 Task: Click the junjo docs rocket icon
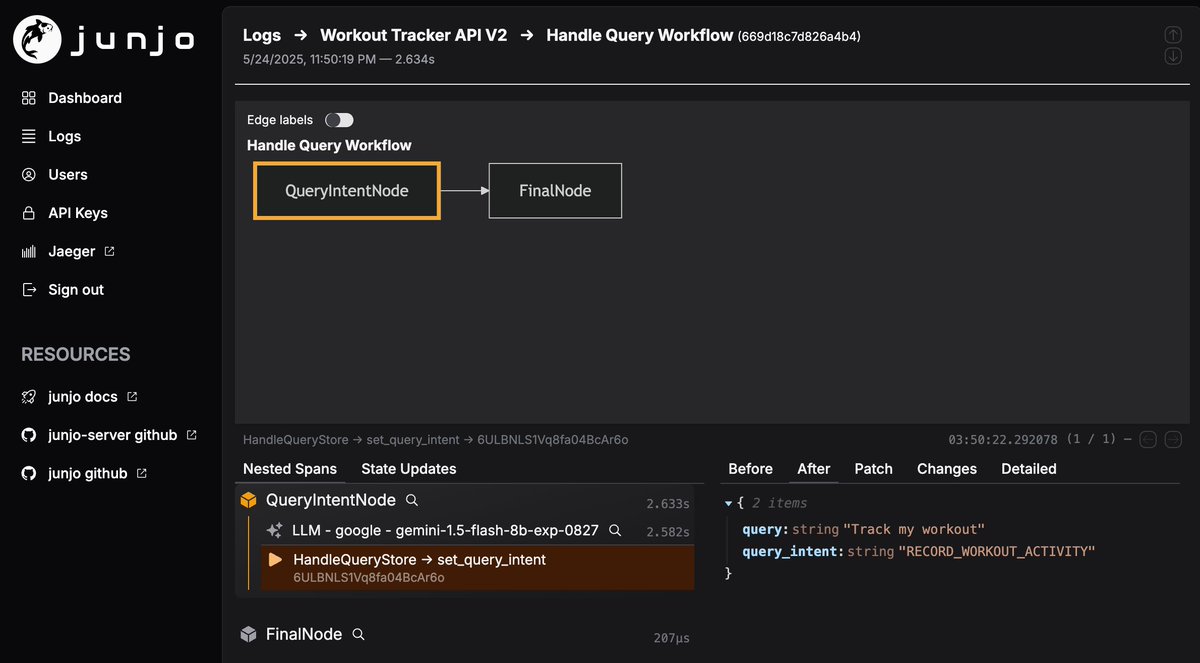(x=29, y=397)
